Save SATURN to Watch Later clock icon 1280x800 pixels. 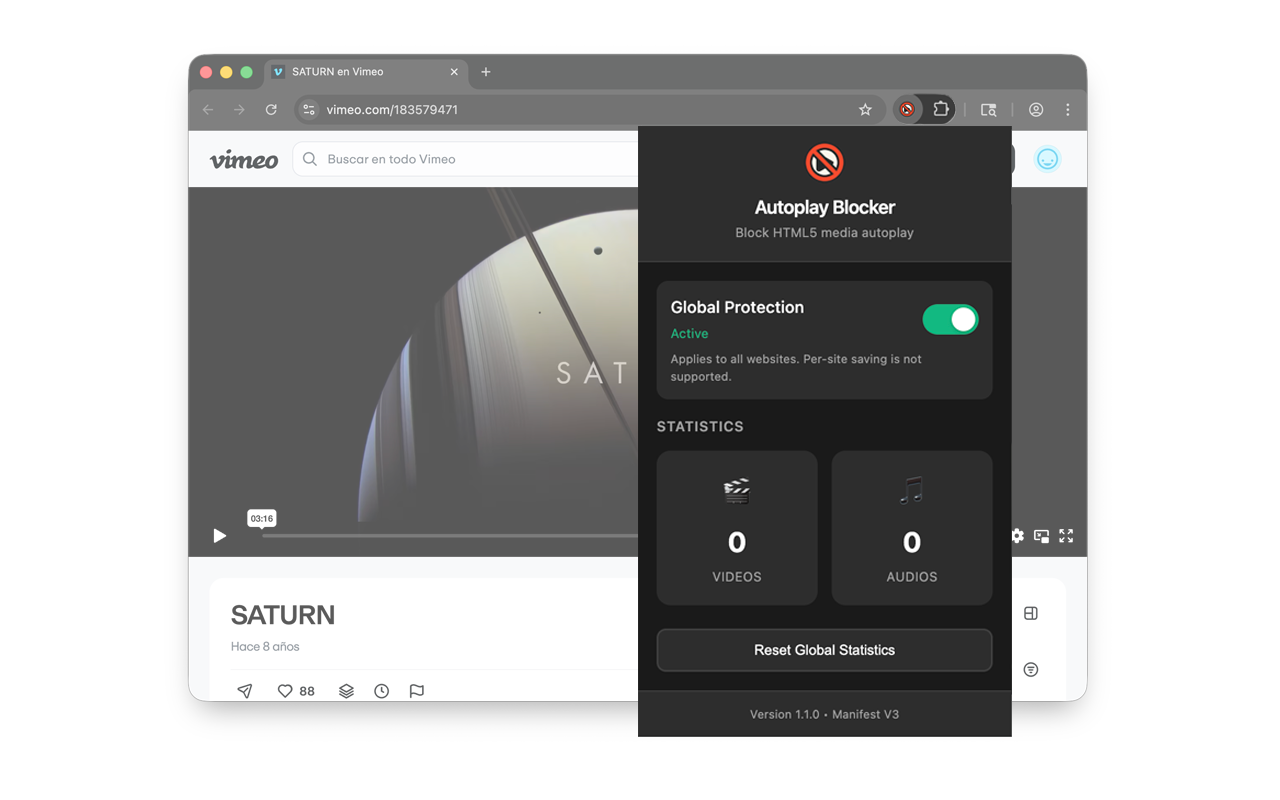click(381, 690)
